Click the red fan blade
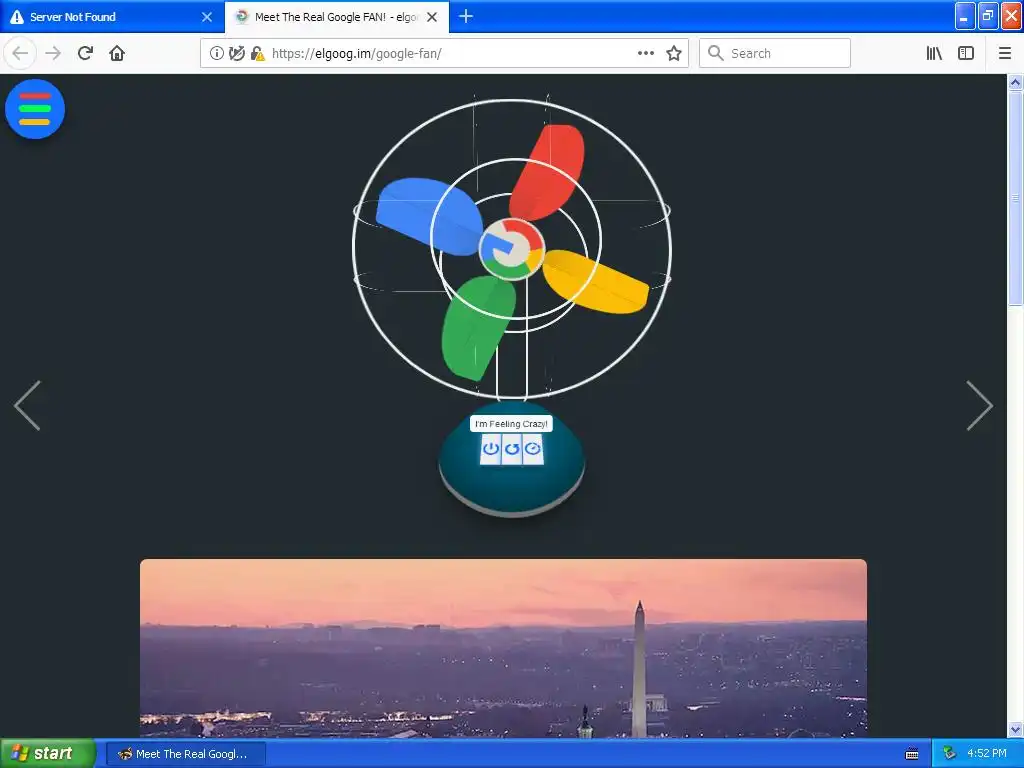Viewport: 1024px width, 768px height. (x=549, y=171)
